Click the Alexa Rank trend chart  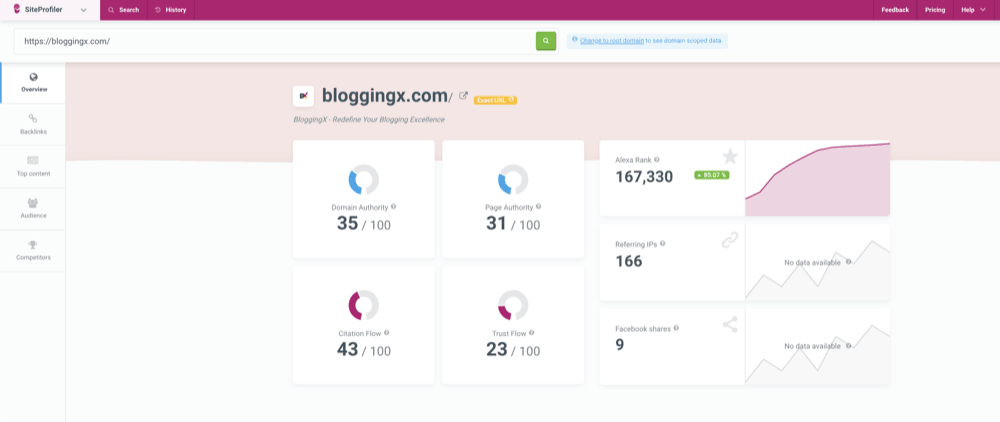point(818,178)
